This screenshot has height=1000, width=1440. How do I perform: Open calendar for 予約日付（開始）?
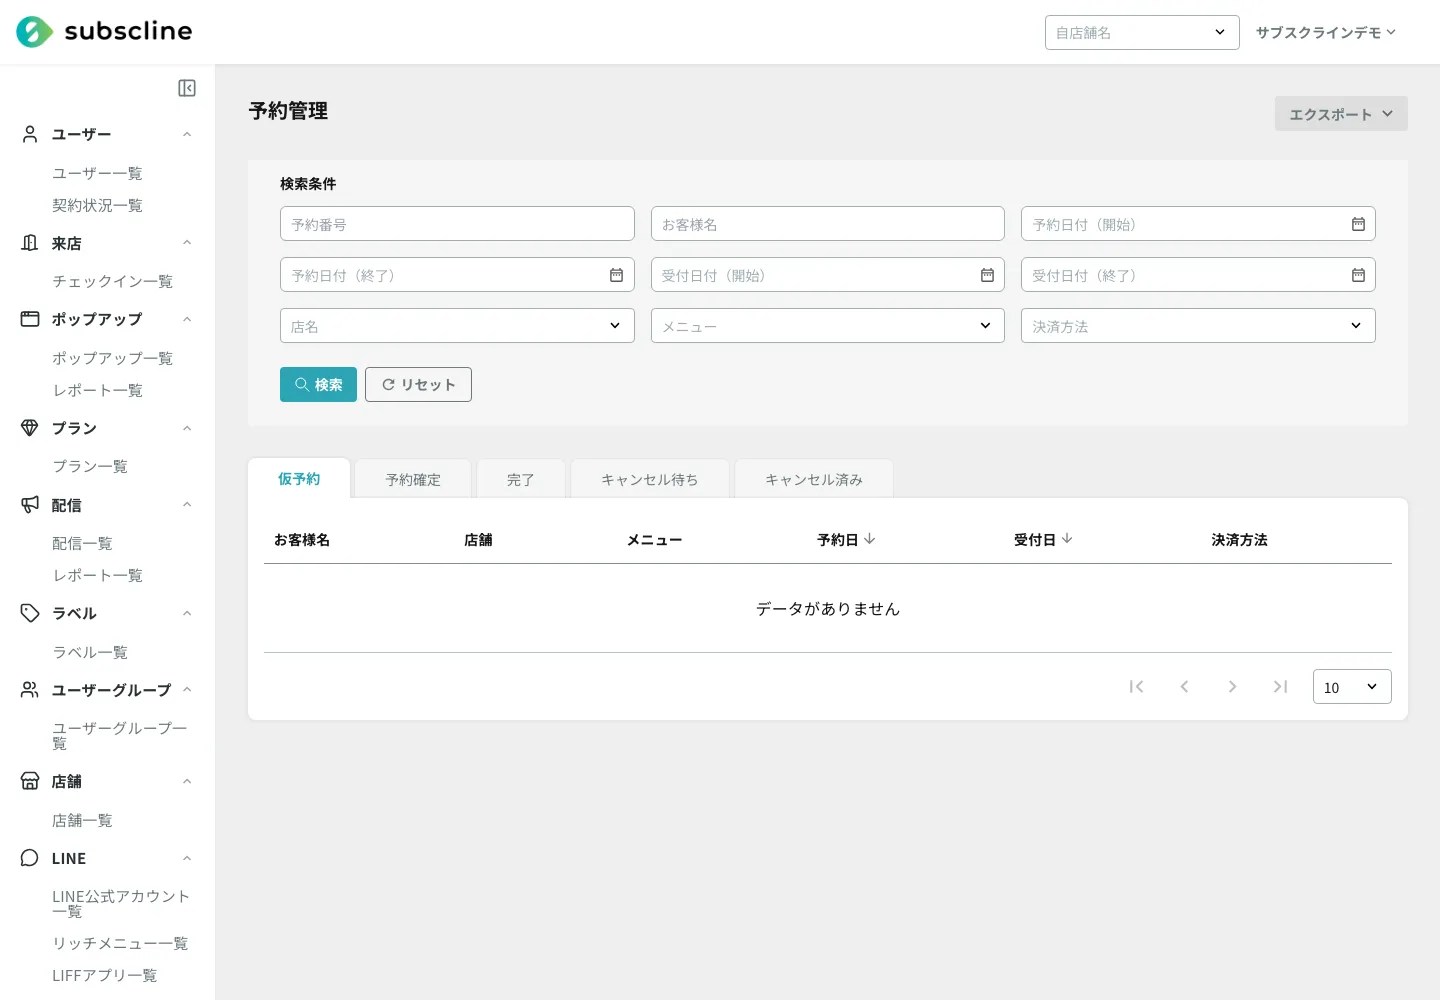1358,224
